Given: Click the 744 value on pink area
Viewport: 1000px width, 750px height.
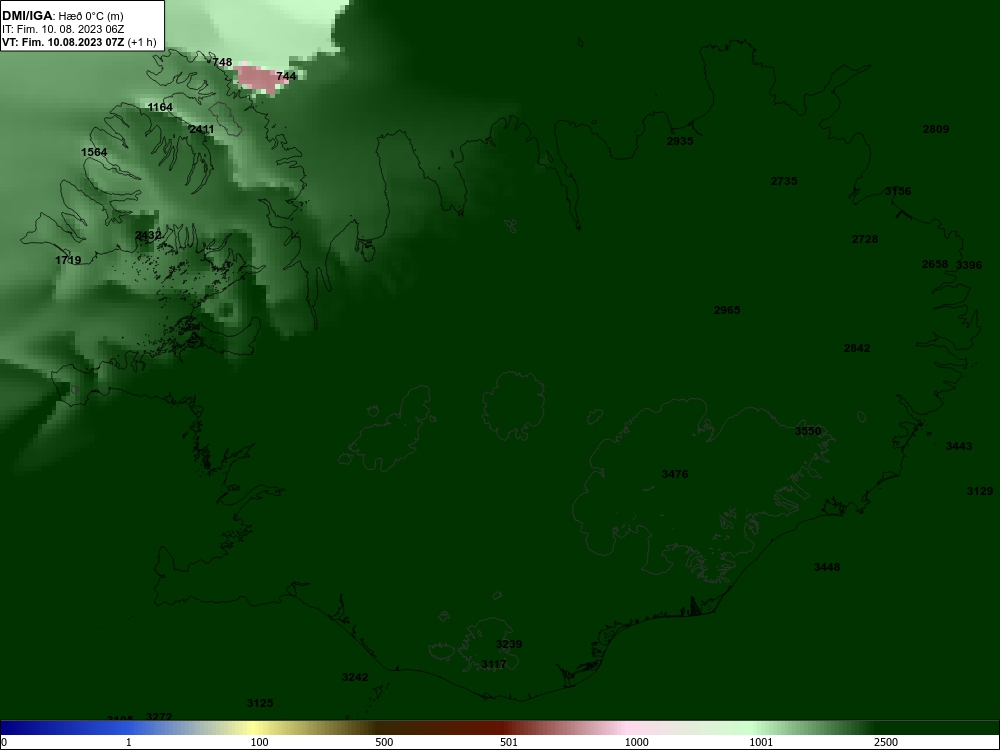Looking at the screenshot, I should [286, 76].
